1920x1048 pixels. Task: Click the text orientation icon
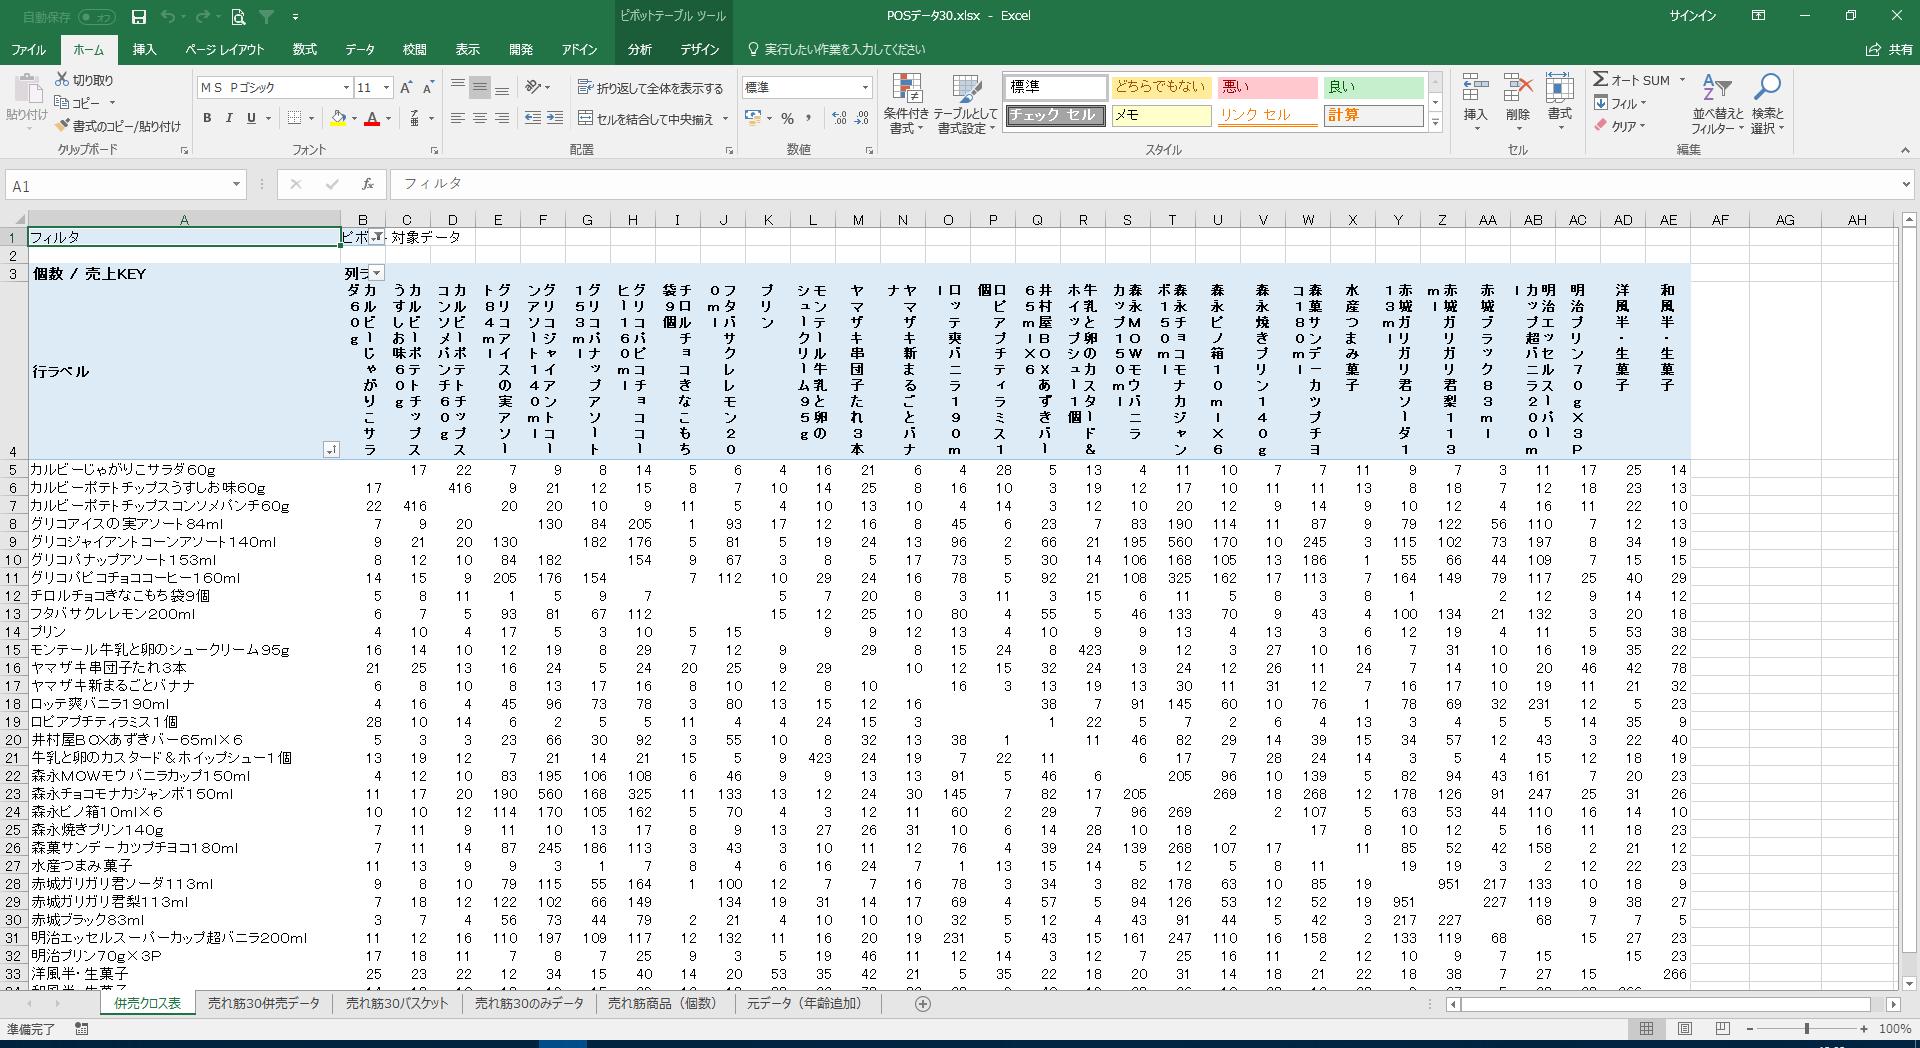[x=533, y=87]
